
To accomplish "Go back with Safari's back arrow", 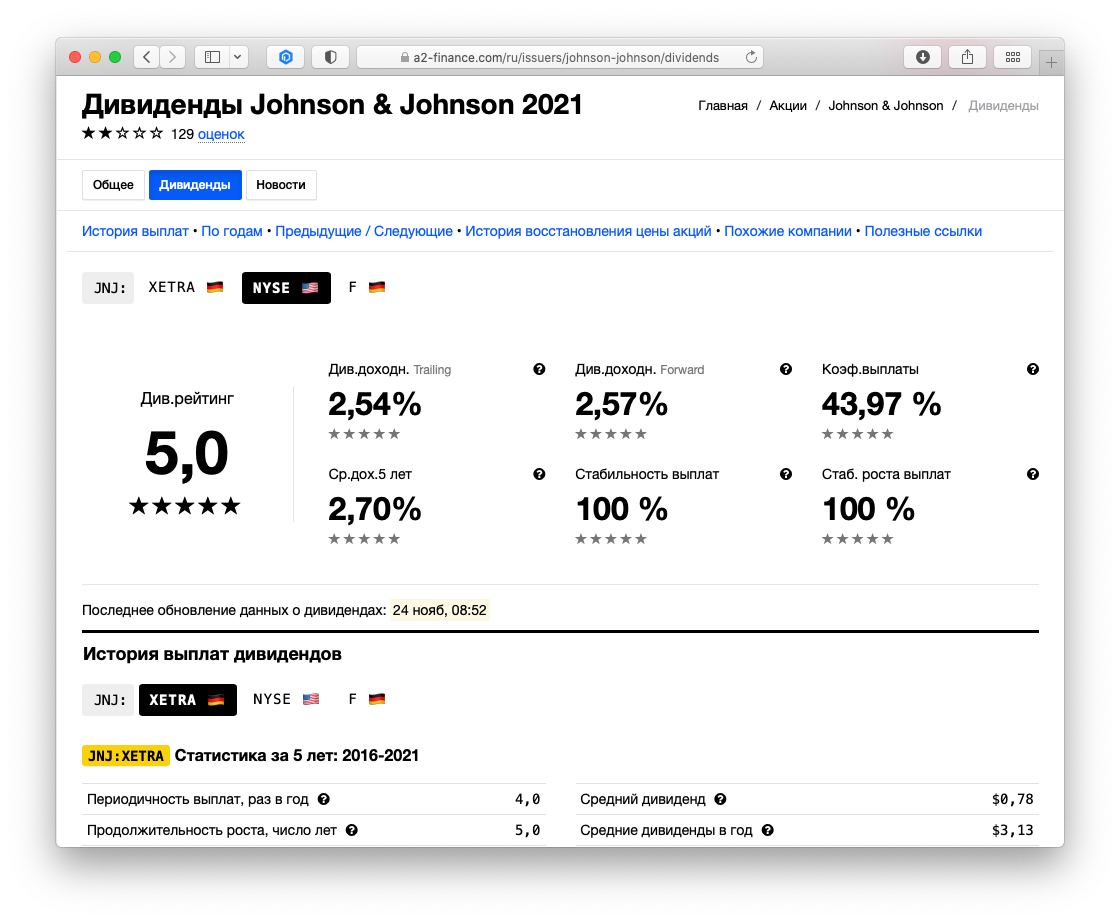I will point(146,57).
